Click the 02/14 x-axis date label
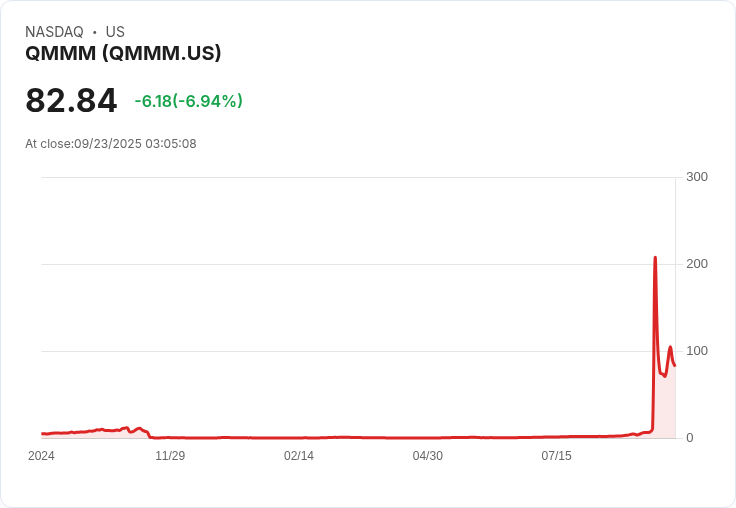736x508 pixels. 299,456
